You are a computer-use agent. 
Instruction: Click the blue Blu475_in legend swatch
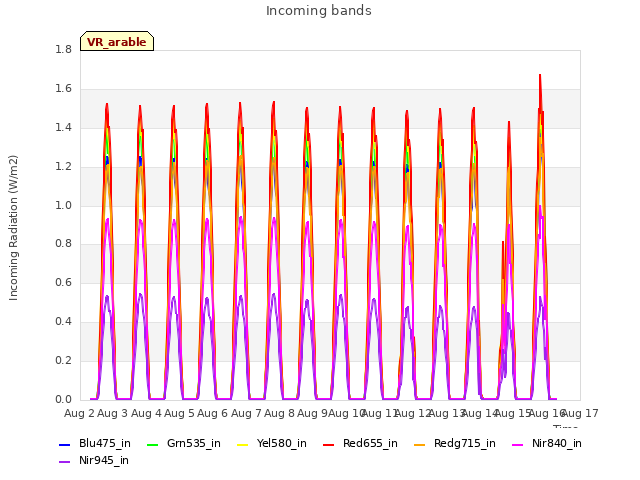coord(64,444)
